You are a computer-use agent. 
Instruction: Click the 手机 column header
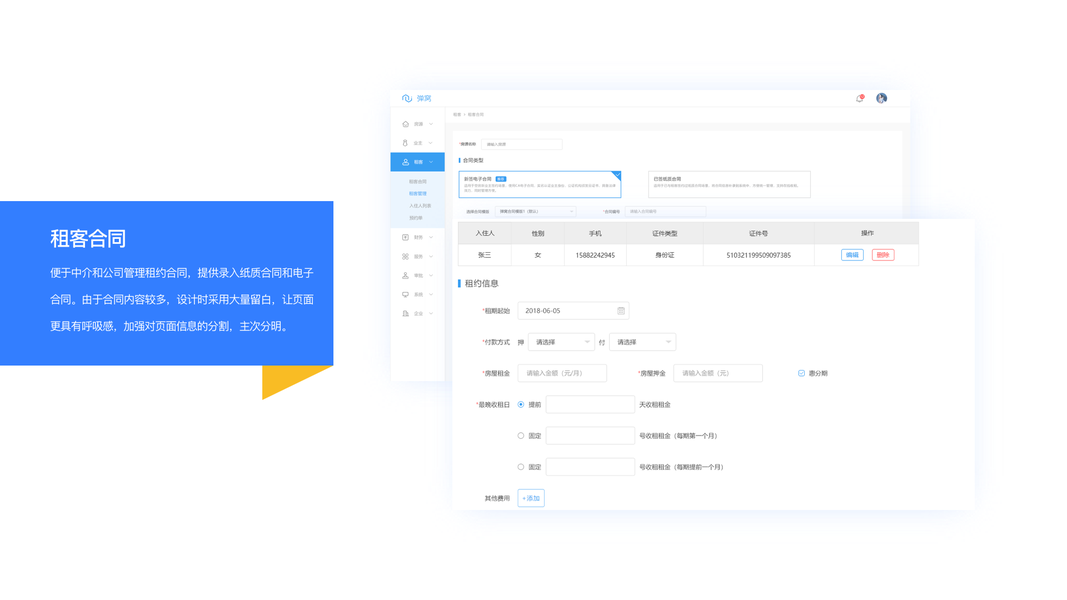[595, 233]
